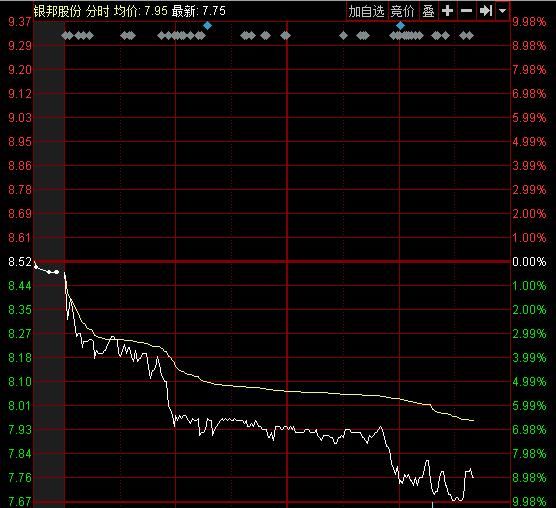Click the 0.00% reference percentage label
Image resolution: width=556 pixels, height=508 pixels.
pos(529,262)
